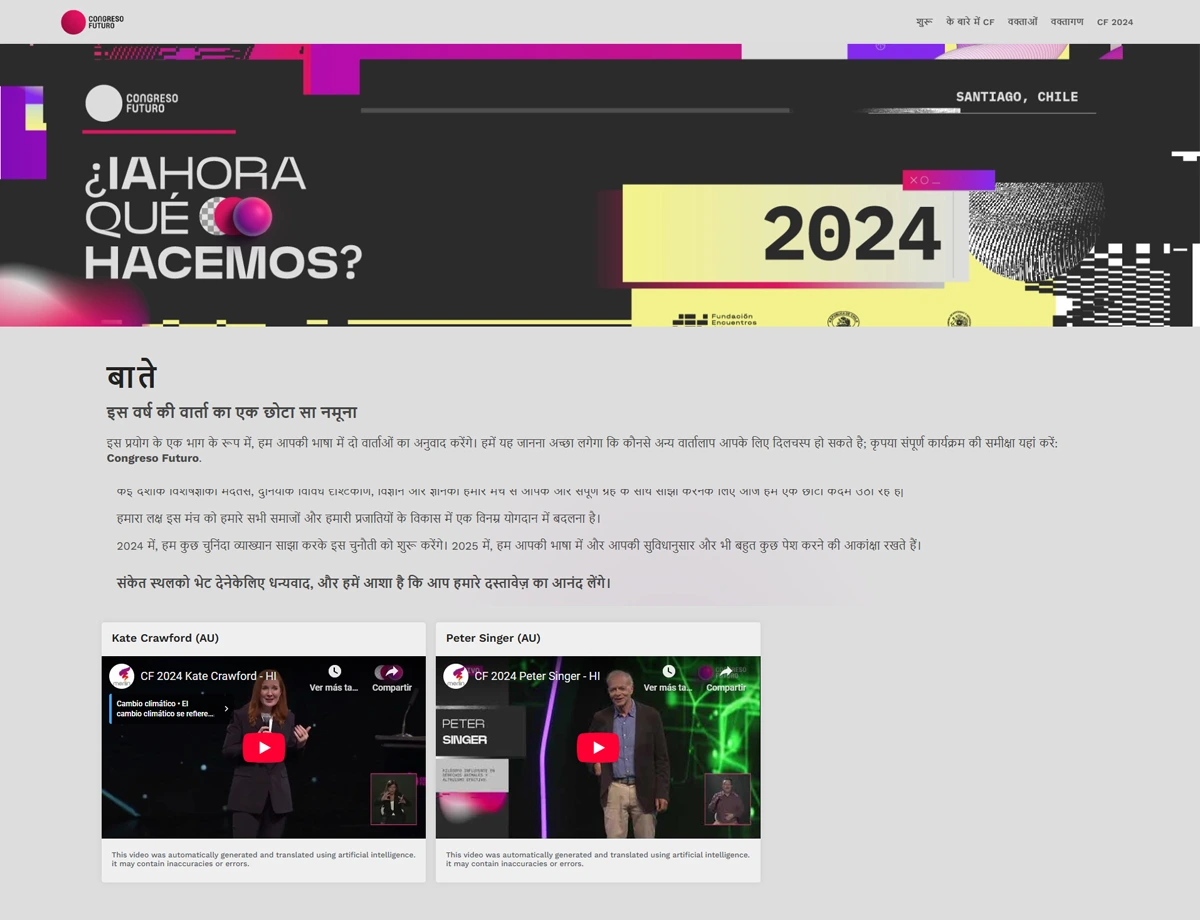The image size is (1200, 920).
Task: Play the Kate Crawford video
Action: point(264,747)
